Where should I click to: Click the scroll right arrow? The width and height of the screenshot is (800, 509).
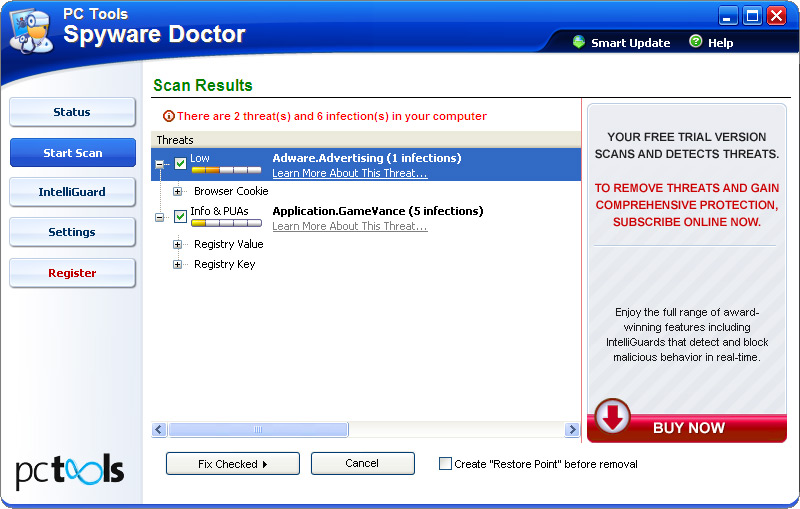click(x=572, y=429)
